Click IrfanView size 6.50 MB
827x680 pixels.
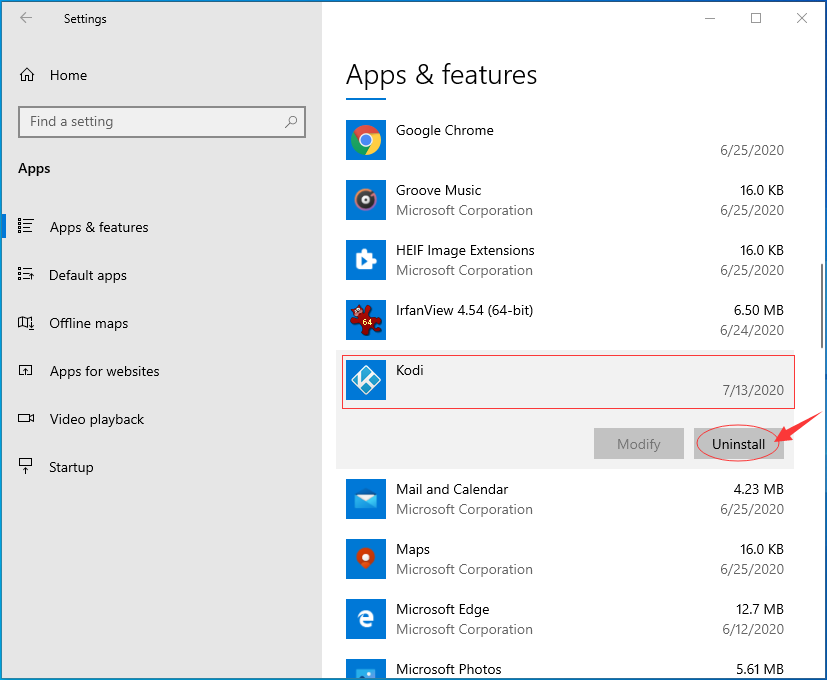[x=758, y=310]
